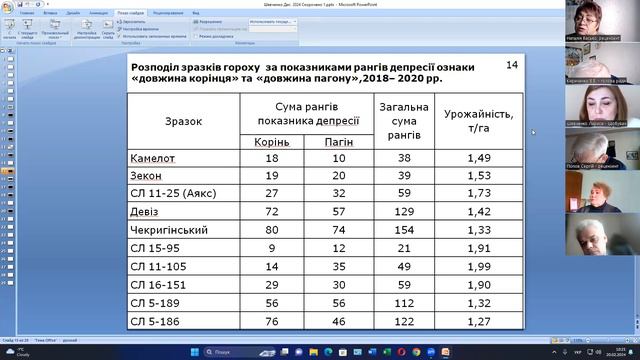
Task: Click the bottom participant video thumbnail
Action: click(602, 235)
